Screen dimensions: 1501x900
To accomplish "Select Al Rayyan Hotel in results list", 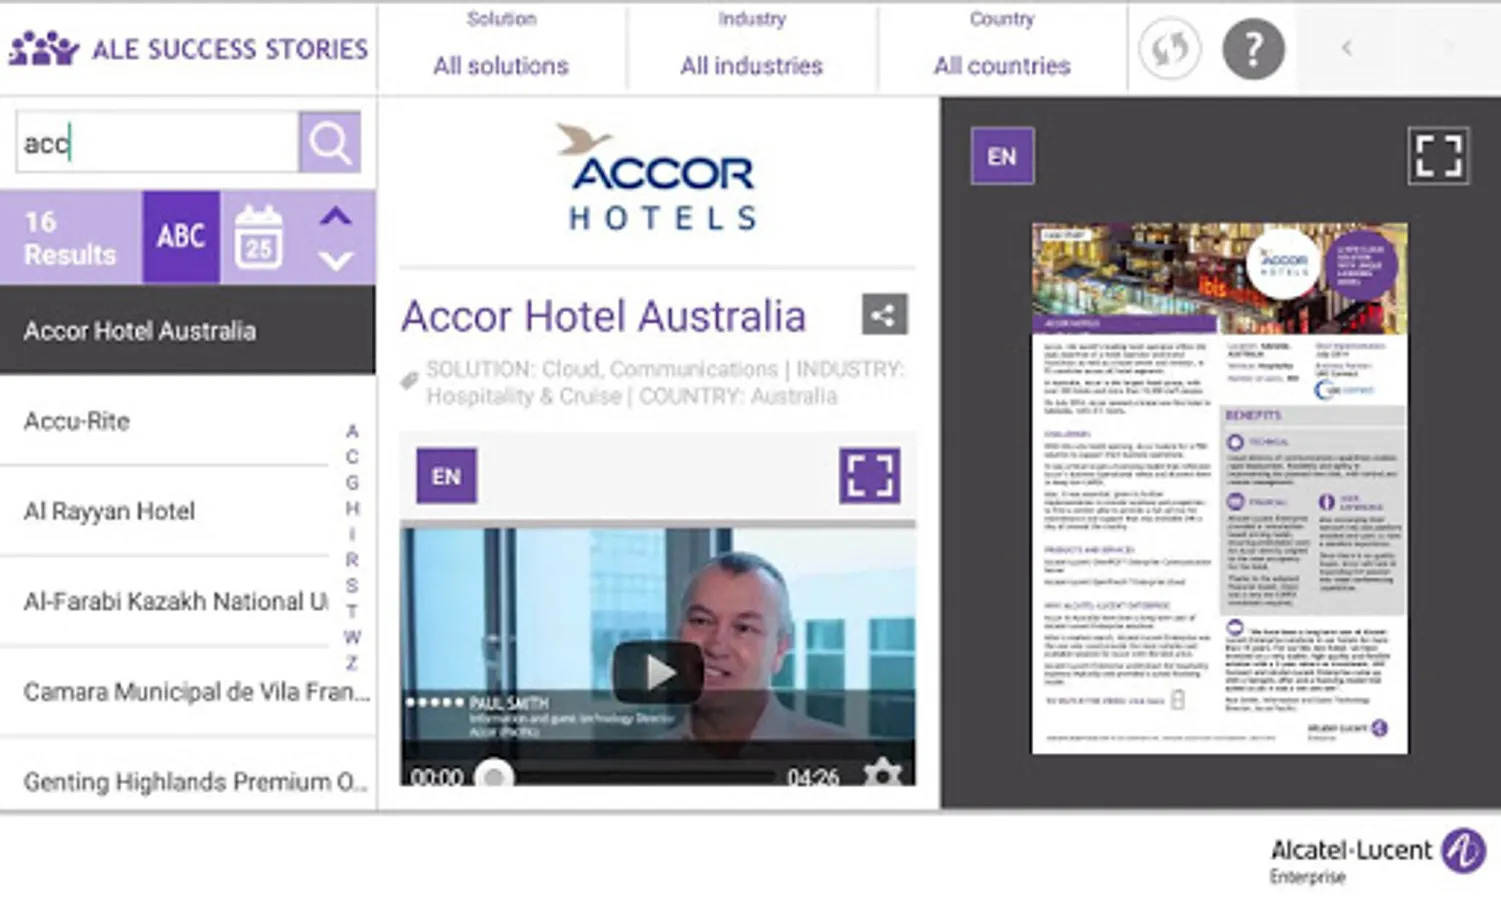I will [x=165, y=511].
